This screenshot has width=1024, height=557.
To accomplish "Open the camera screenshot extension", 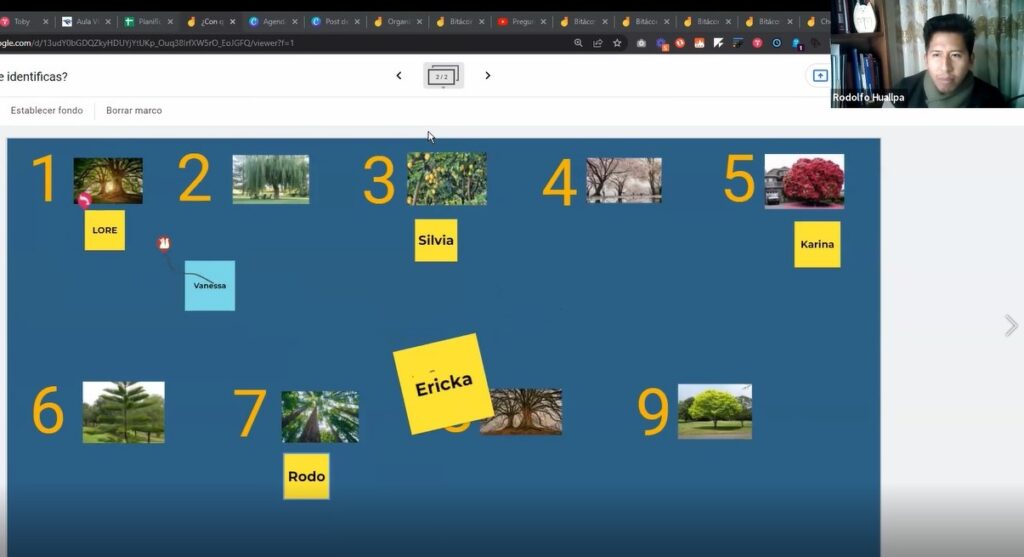I will tap(641, 43).
